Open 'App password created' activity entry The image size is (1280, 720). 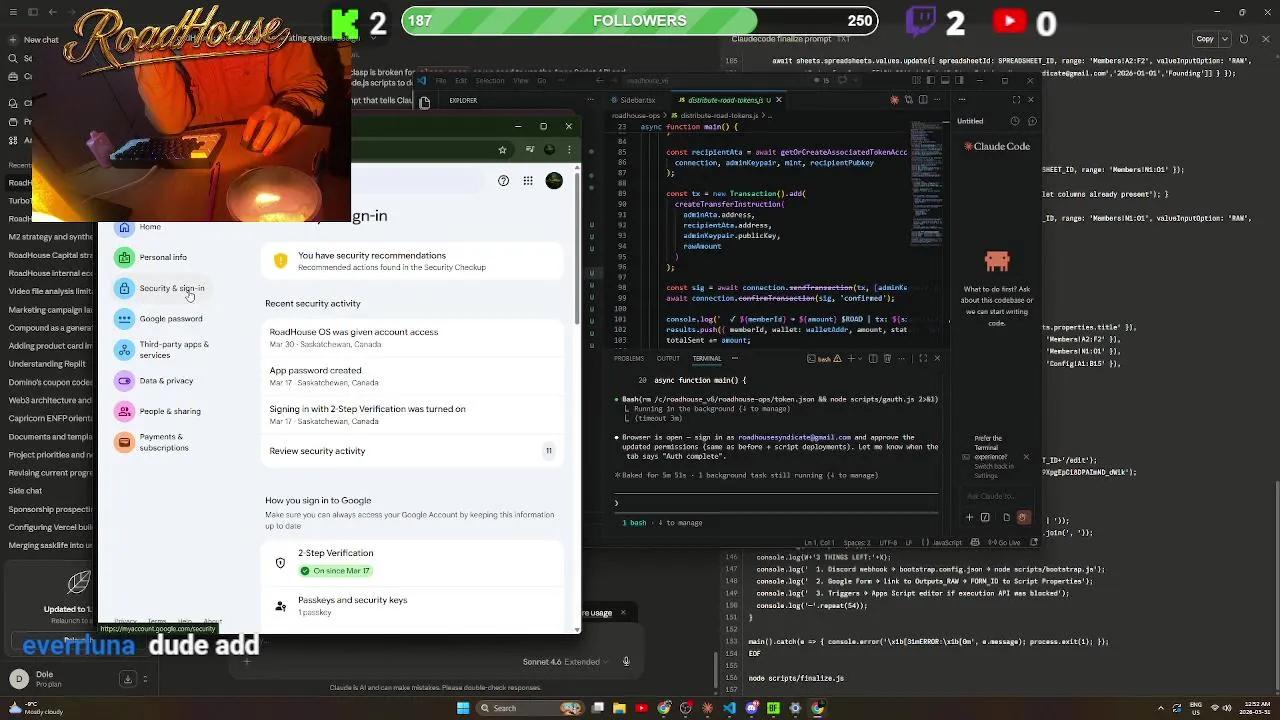[x=413, y=376]
